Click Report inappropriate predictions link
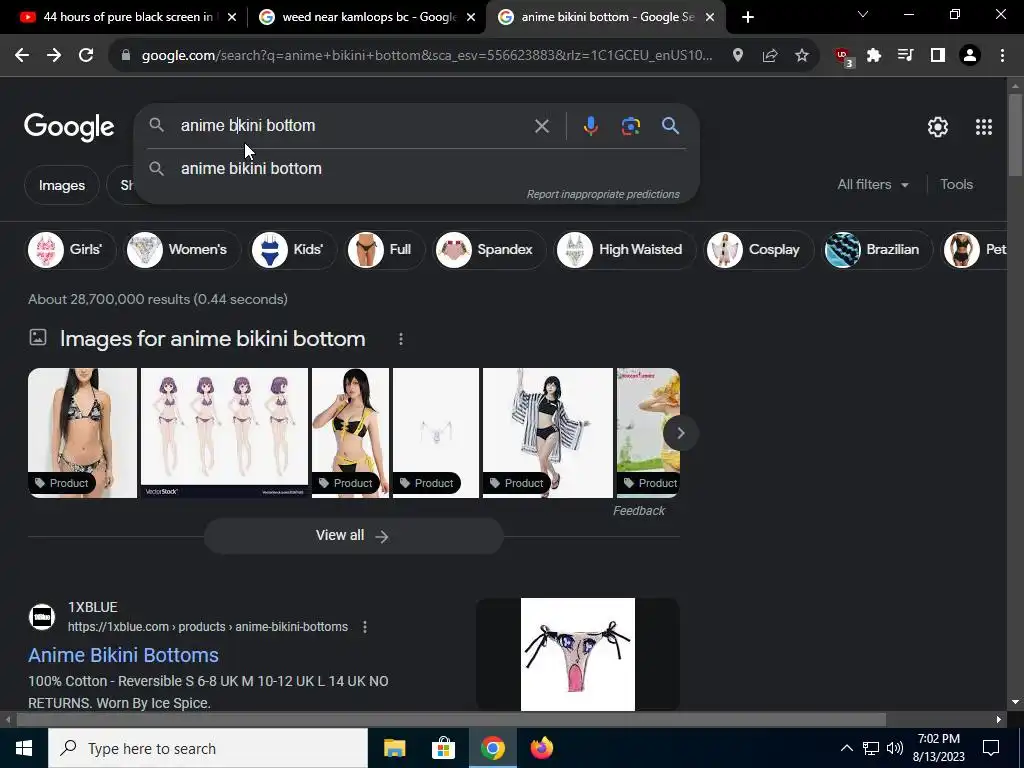The image size is (1024, 768). (x=603, y=194)
